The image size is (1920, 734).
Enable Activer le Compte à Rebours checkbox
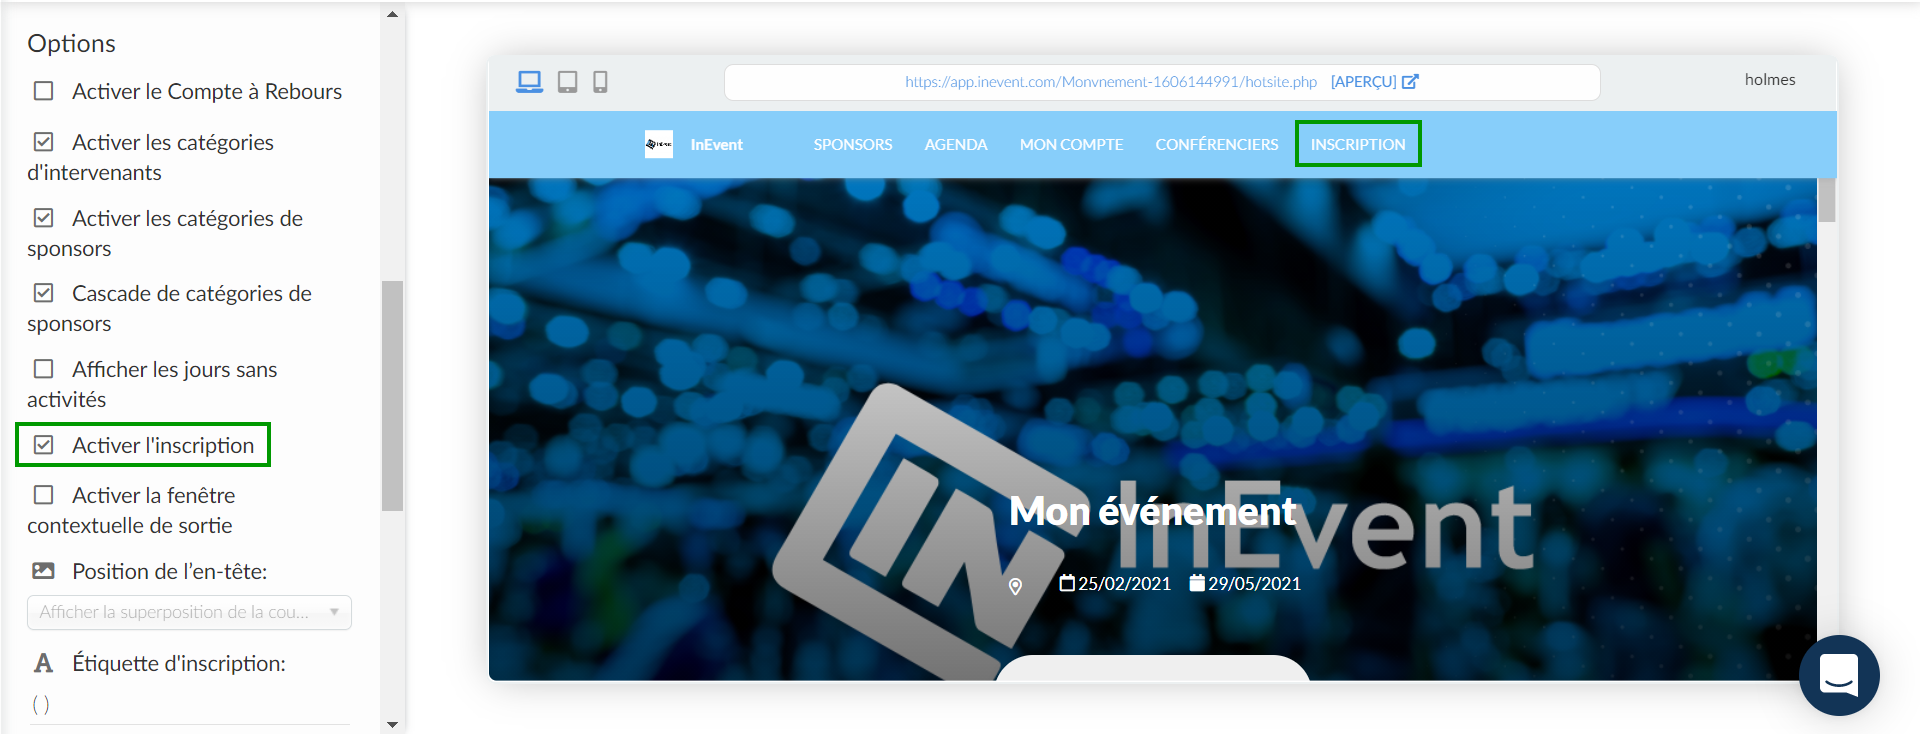point(43,91)
